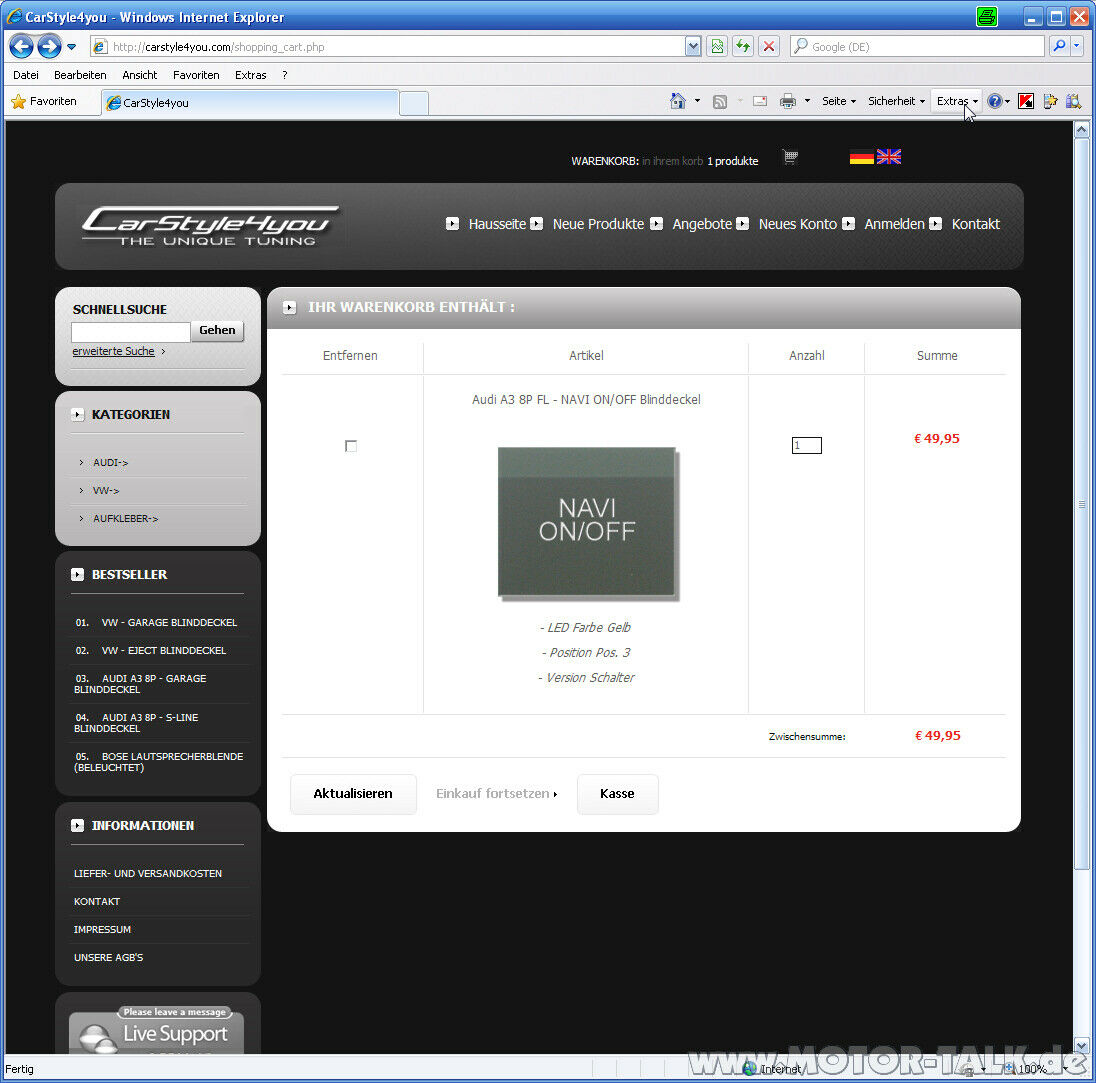Click the shopping cart icon in header
The height and width of the screenshot is (1083, 1096).
[x=791, y=157]
